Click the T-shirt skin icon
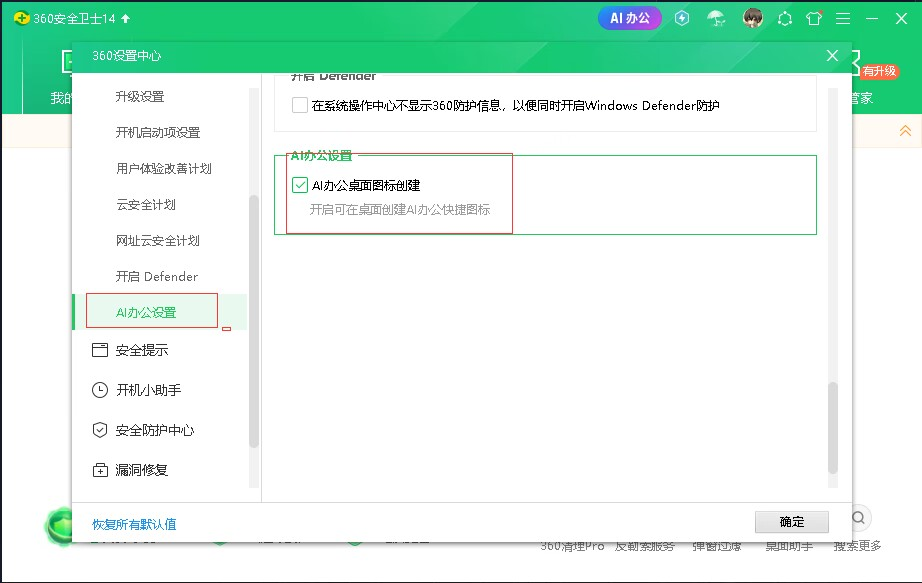Viewport: 922px width, 583px height. point(814,18)
